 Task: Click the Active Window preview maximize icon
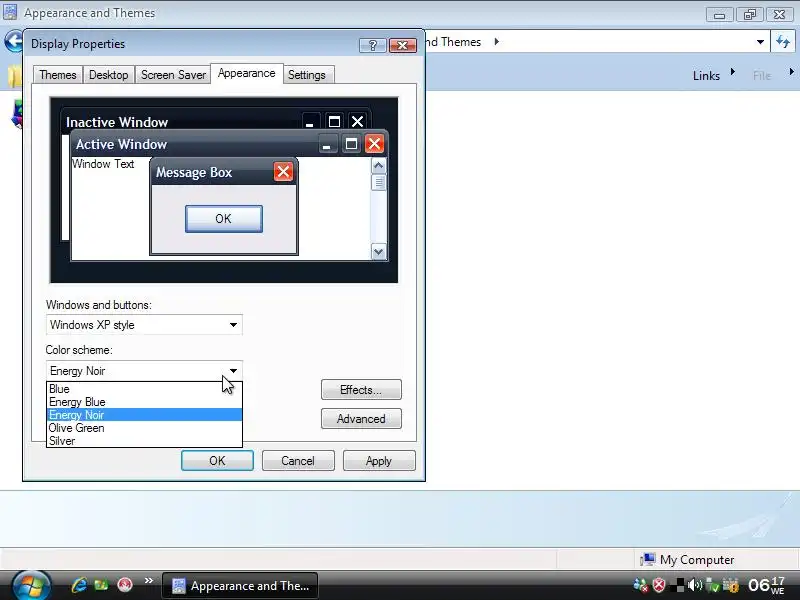point(351,144)
